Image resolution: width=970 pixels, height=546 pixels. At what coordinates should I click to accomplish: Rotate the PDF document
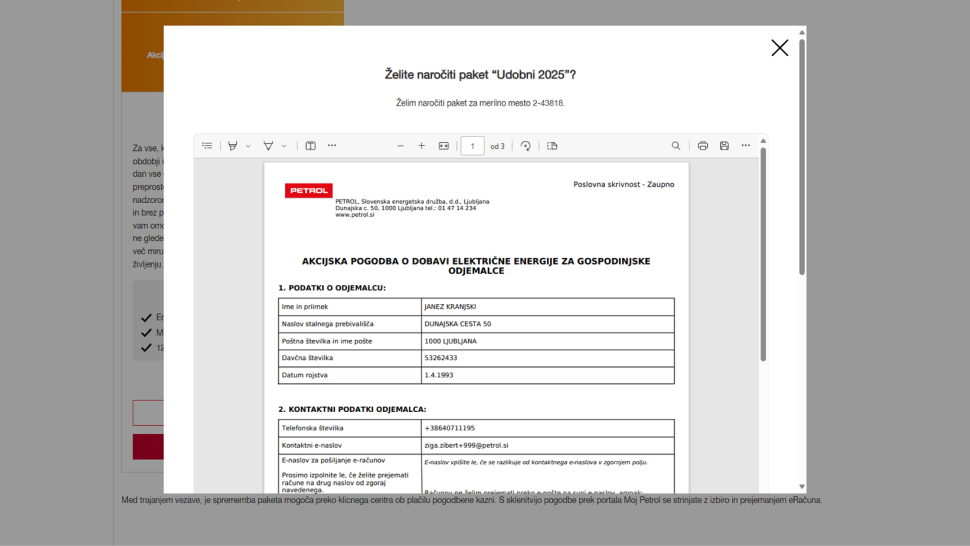click(x=526, y=146)
